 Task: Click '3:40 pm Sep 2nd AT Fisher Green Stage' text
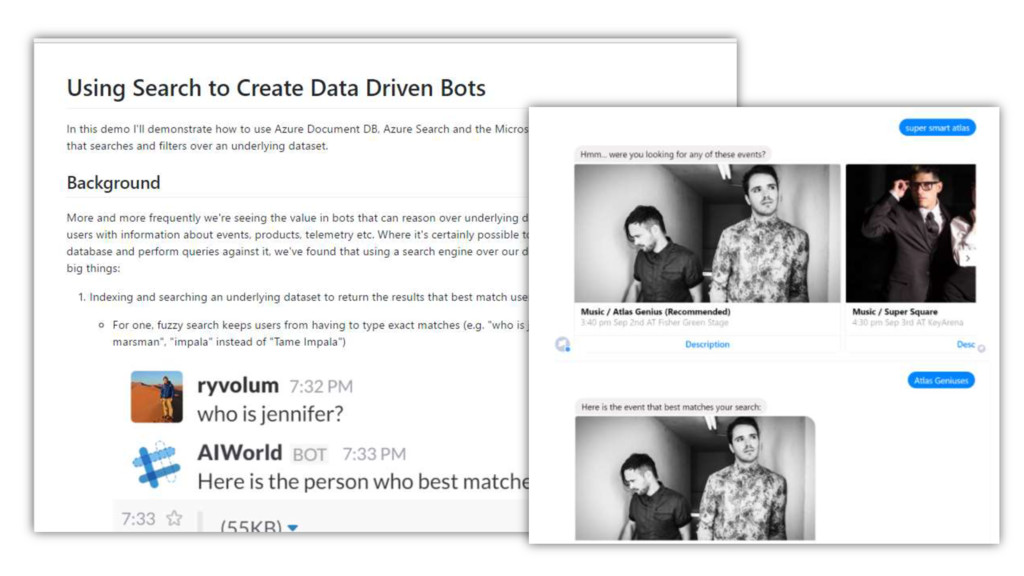pos(654,323)
